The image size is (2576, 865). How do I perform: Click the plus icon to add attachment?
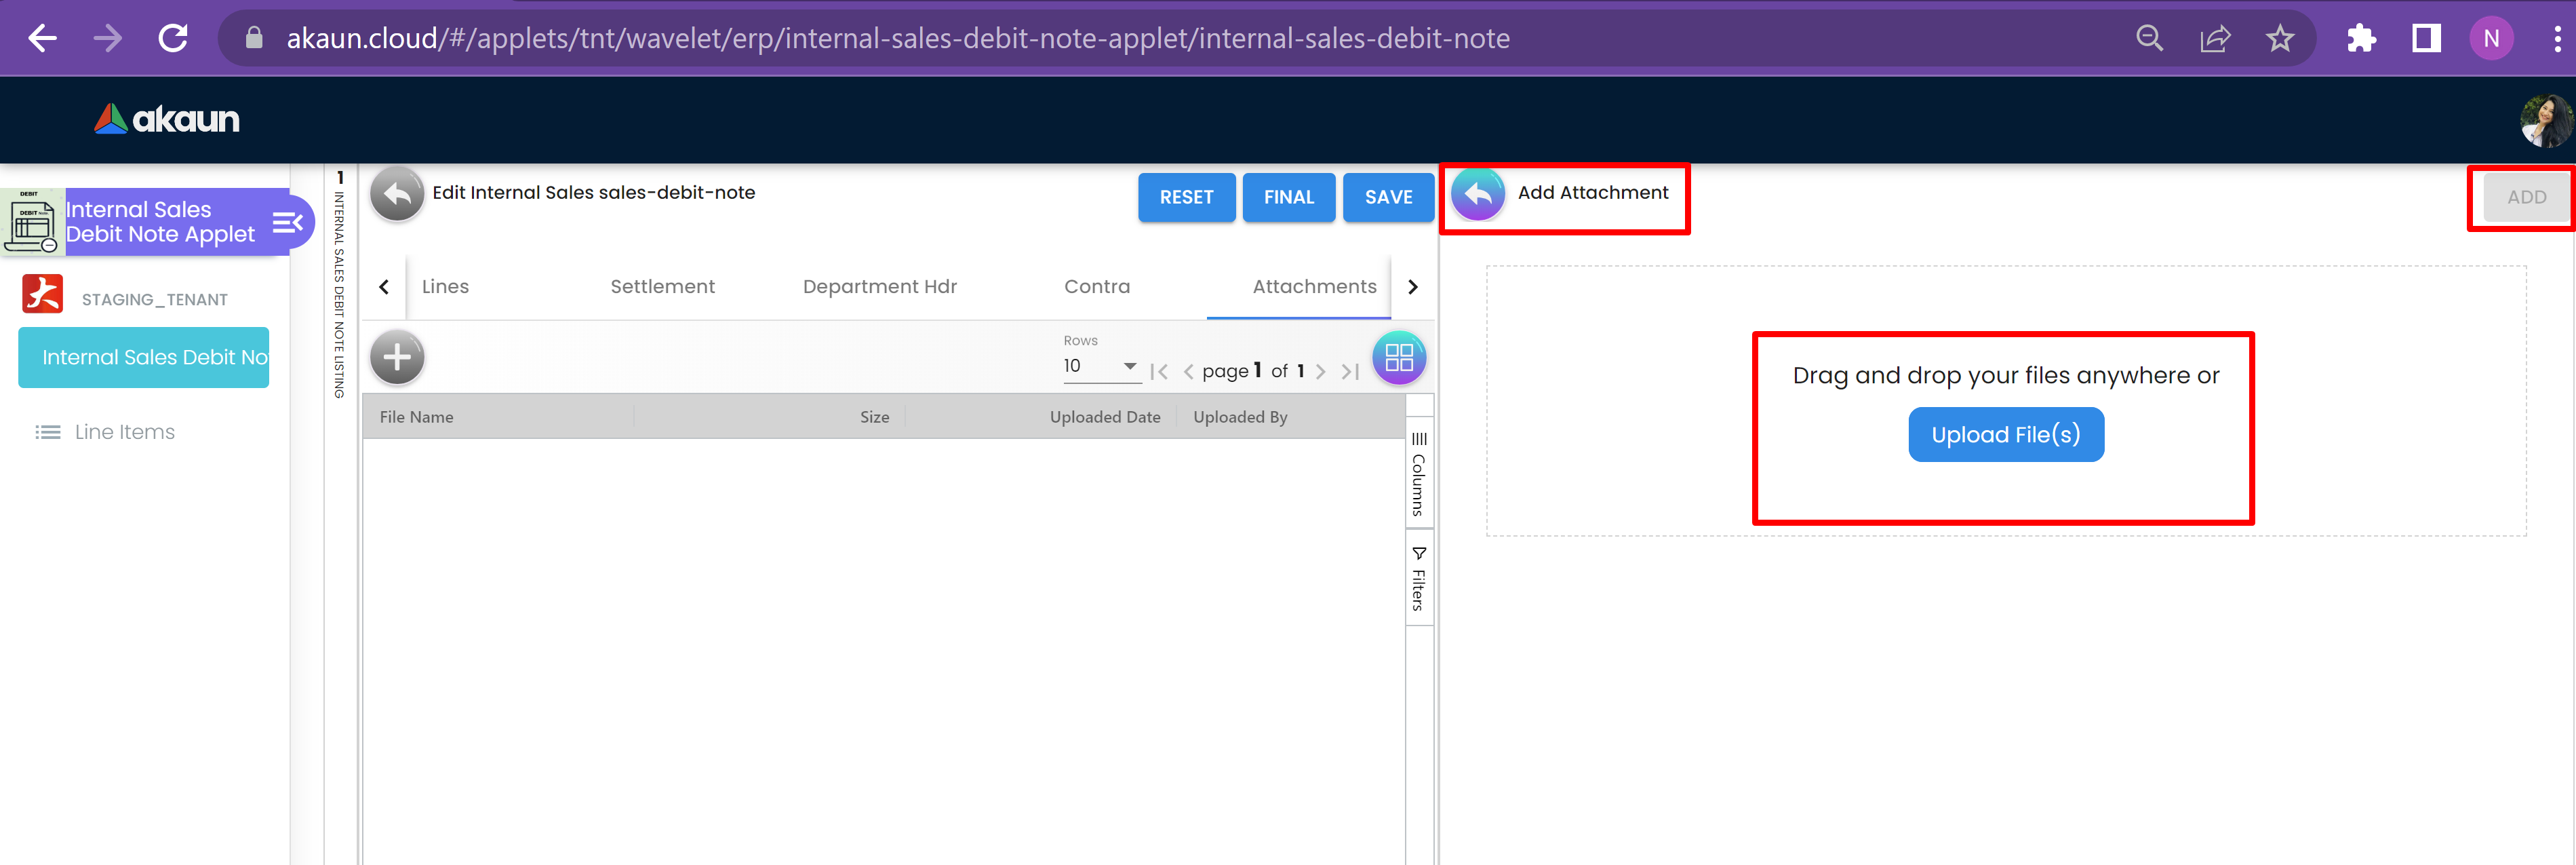click(x=397, y=357)
